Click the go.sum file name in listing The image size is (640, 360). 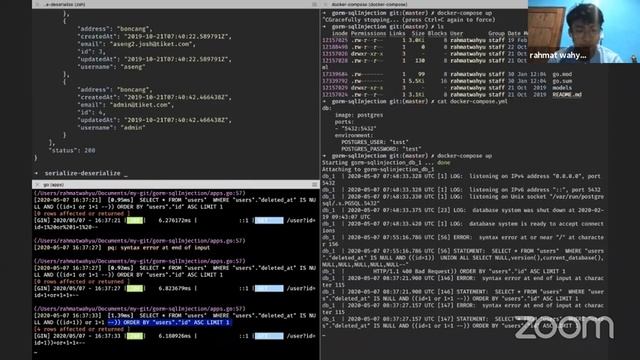[x=562, y=81]
